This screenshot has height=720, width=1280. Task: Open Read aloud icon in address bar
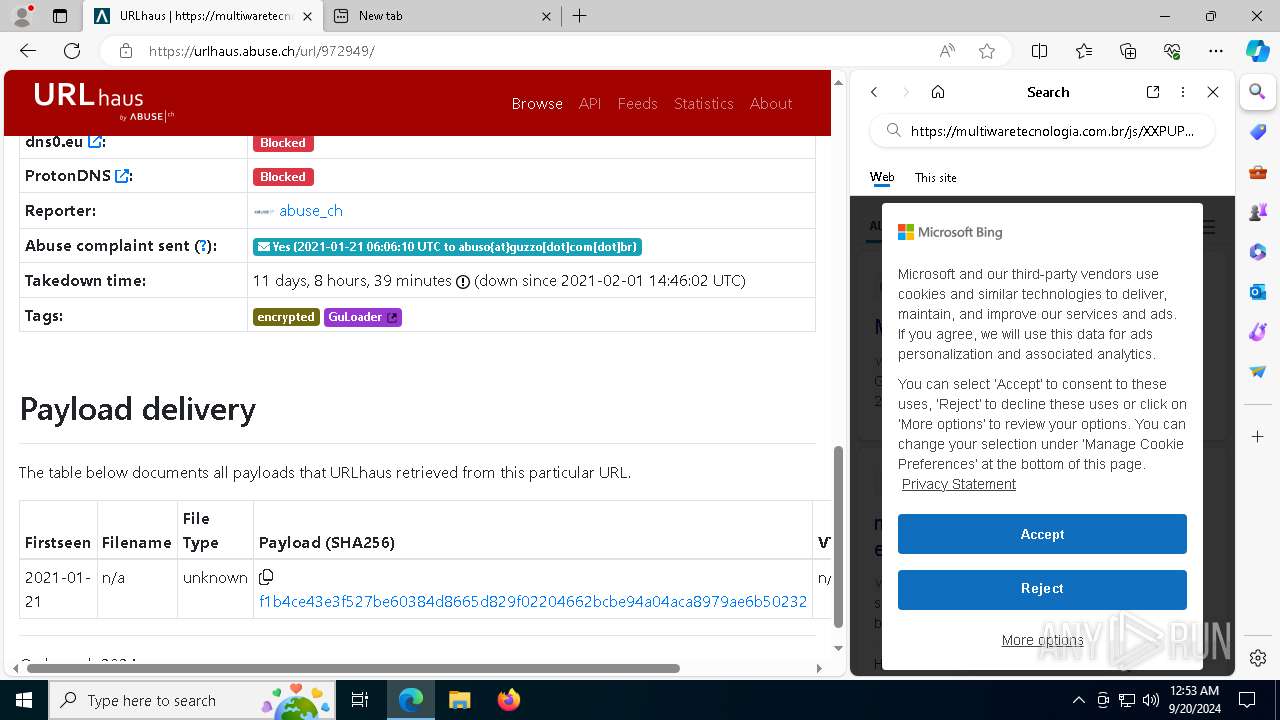coord(947,51)
